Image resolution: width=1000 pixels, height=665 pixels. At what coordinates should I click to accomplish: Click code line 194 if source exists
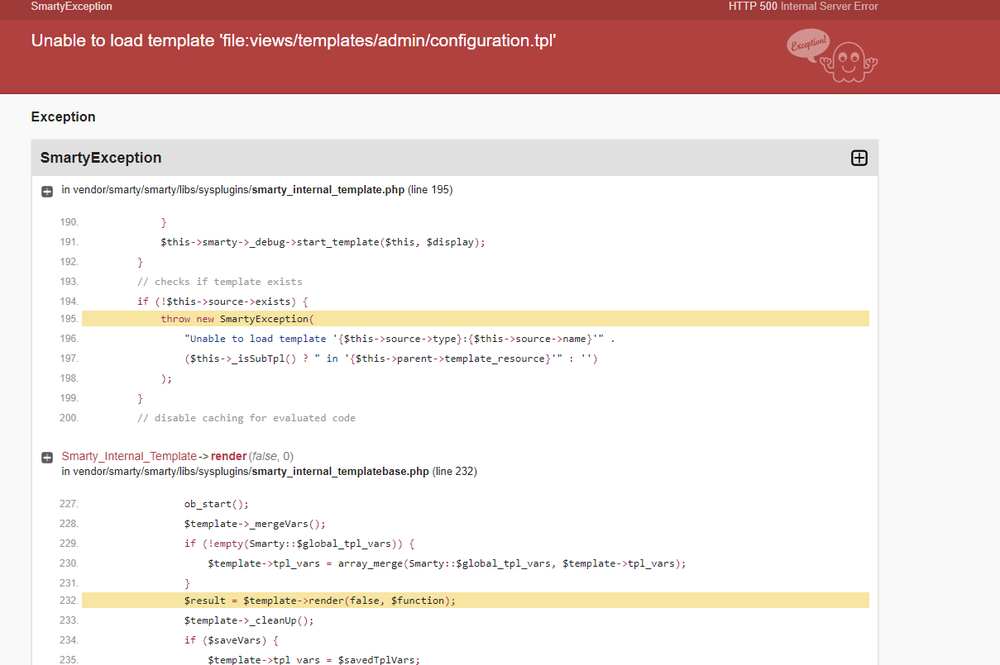point(223,302)
